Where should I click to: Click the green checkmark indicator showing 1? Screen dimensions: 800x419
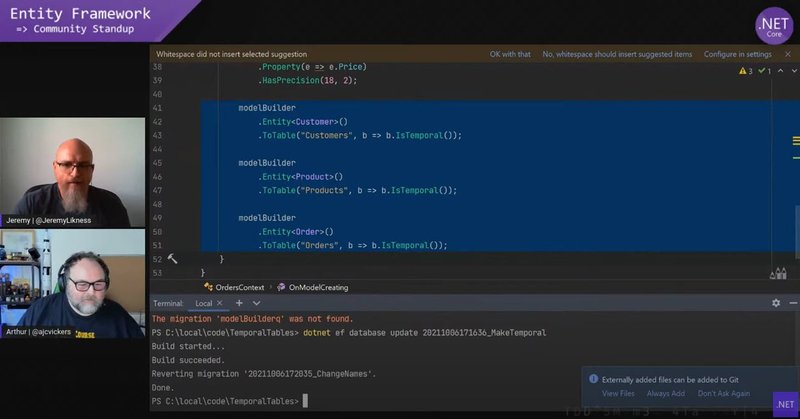point(764,71)
